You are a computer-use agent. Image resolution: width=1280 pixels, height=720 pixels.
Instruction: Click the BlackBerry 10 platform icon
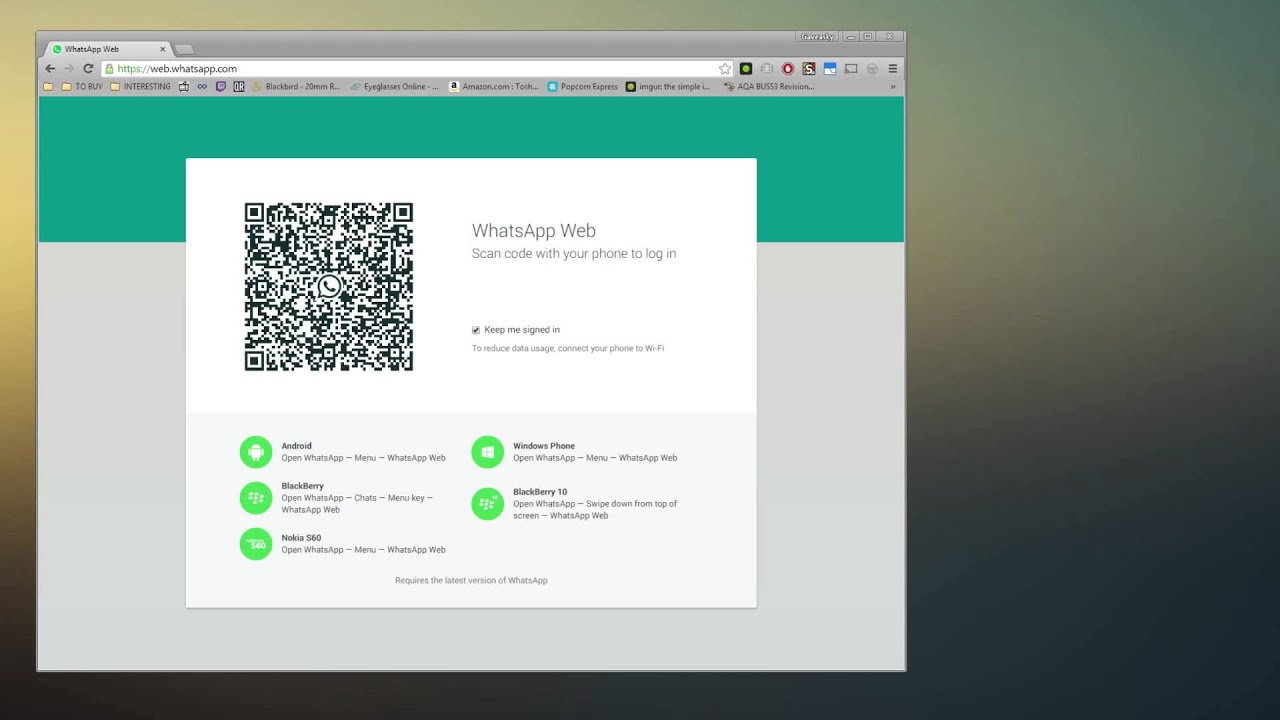(x=488, y=504)
